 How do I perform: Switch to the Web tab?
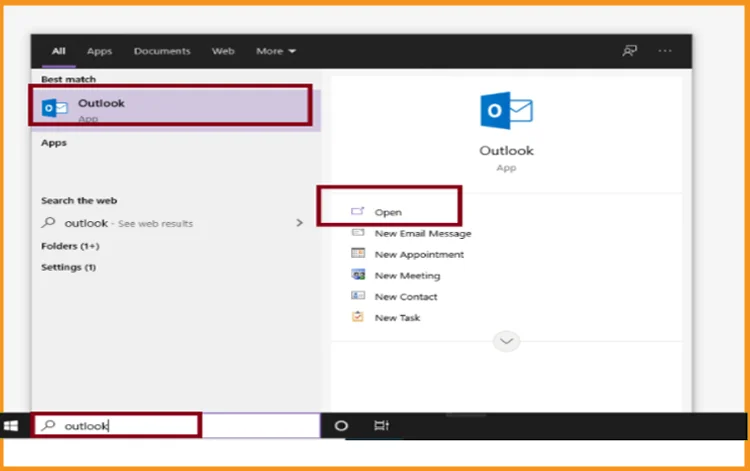(x=223, y=51)
